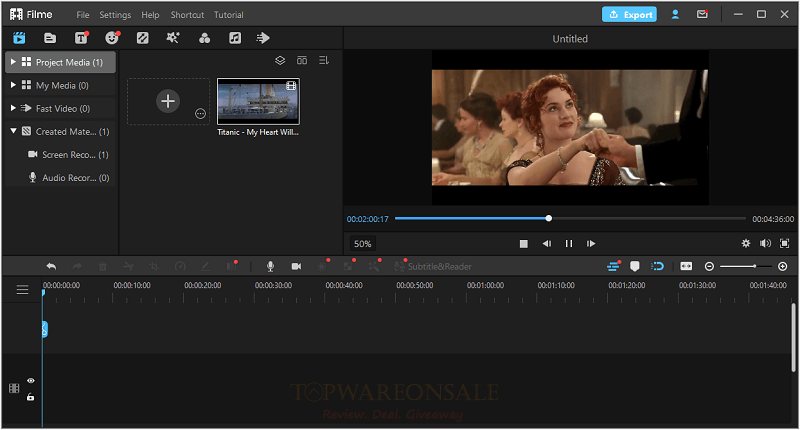800x430 pixels.
Task: Zoom out timeline with minus icon
Action: (709, 266)
